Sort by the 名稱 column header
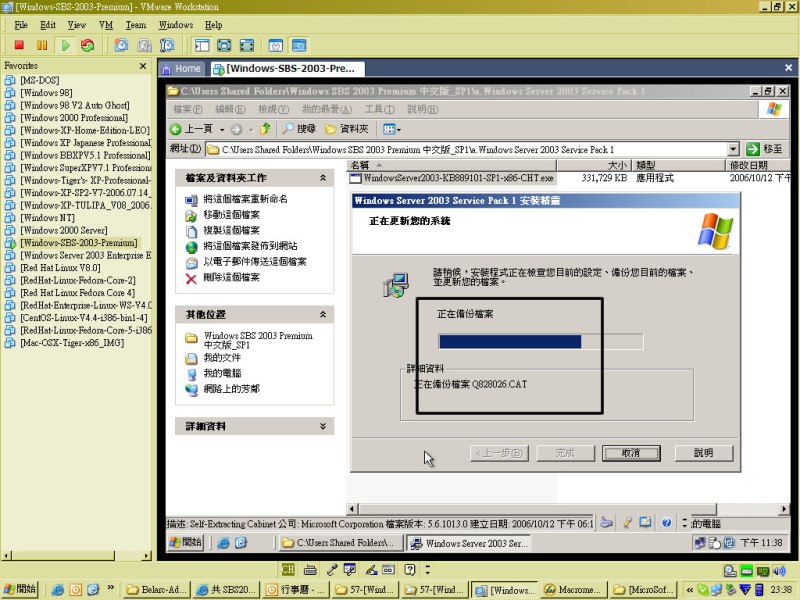This screenshot has width=800, height=600. pyautogui.click(x=452, y=165)
